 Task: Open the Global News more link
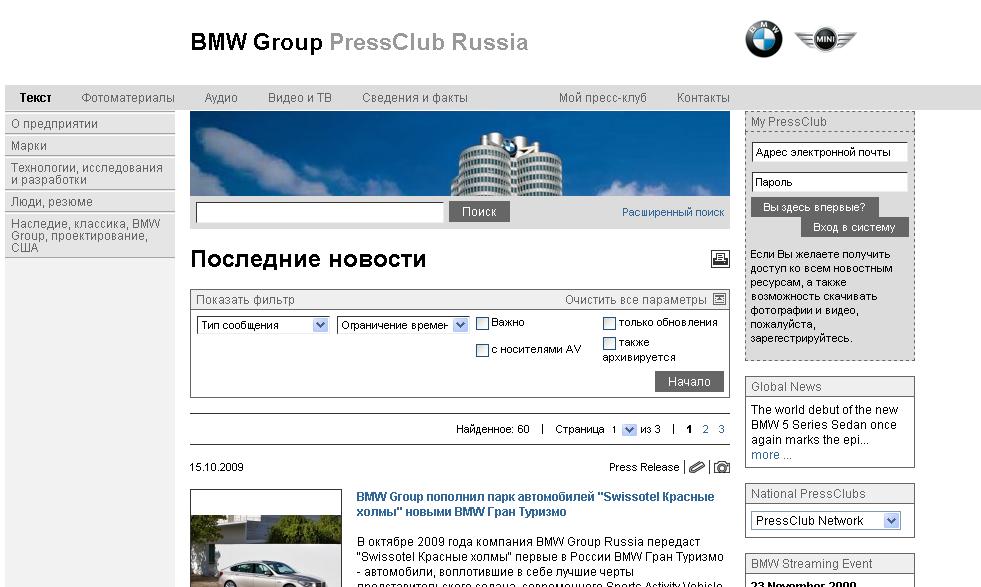coord(771,455)
